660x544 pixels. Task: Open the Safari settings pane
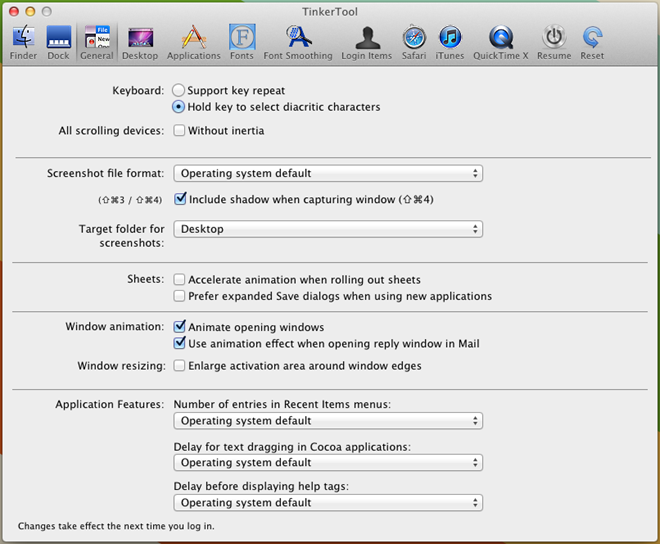pyautogui.click(x=414, y=42)
